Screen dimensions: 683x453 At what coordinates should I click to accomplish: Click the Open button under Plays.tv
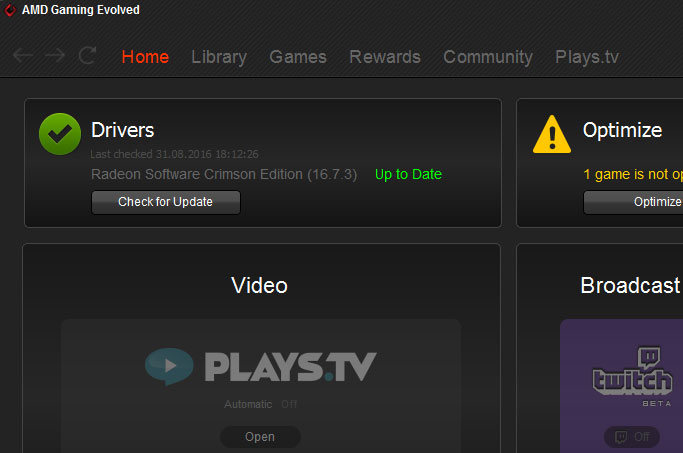260,437
